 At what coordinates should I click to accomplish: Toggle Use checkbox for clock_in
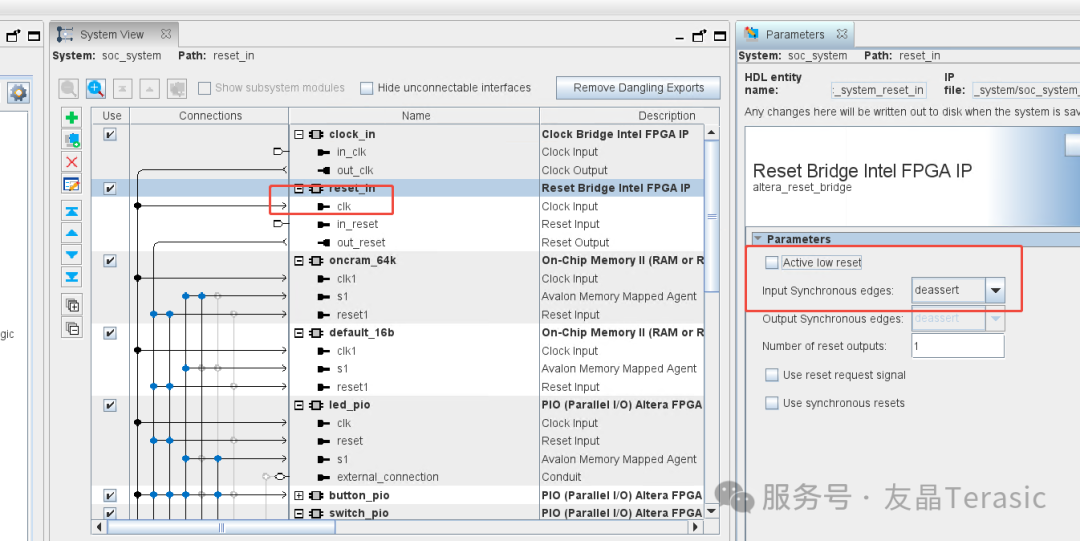(x=110, y=134)
